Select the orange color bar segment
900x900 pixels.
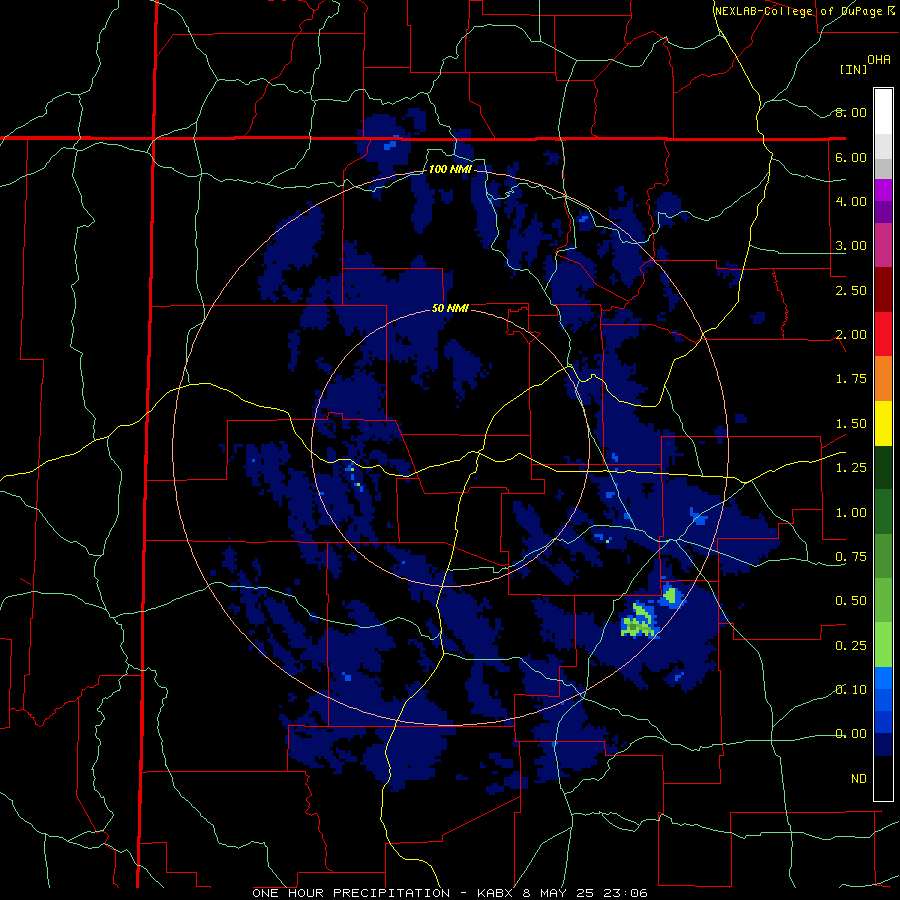[883, 378]
